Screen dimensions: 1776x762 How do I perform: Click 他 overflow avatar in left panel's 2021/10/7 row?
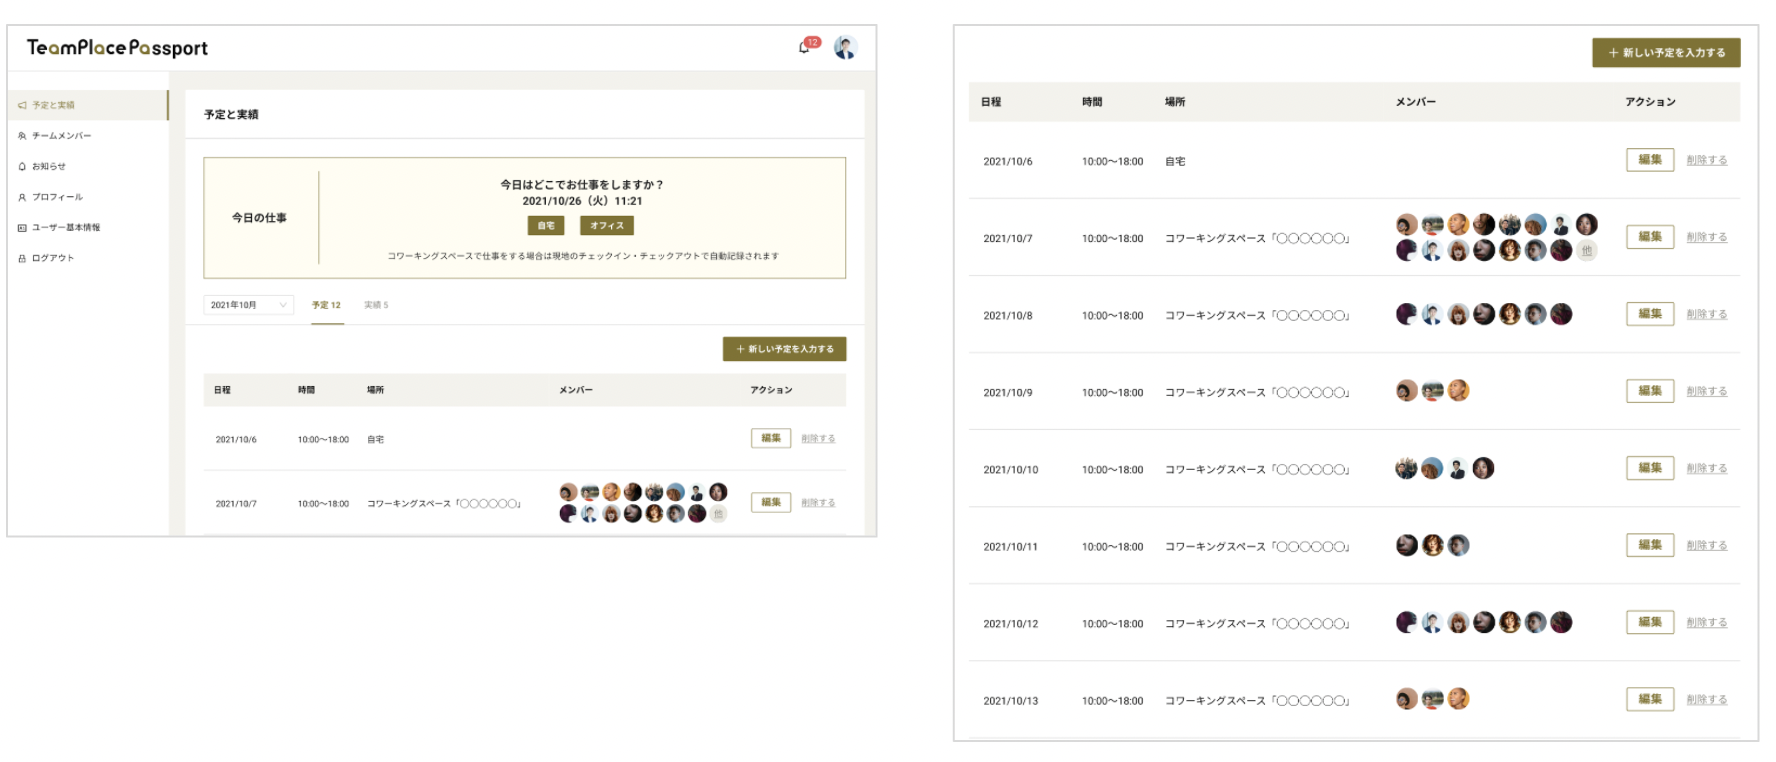[718, 514]
